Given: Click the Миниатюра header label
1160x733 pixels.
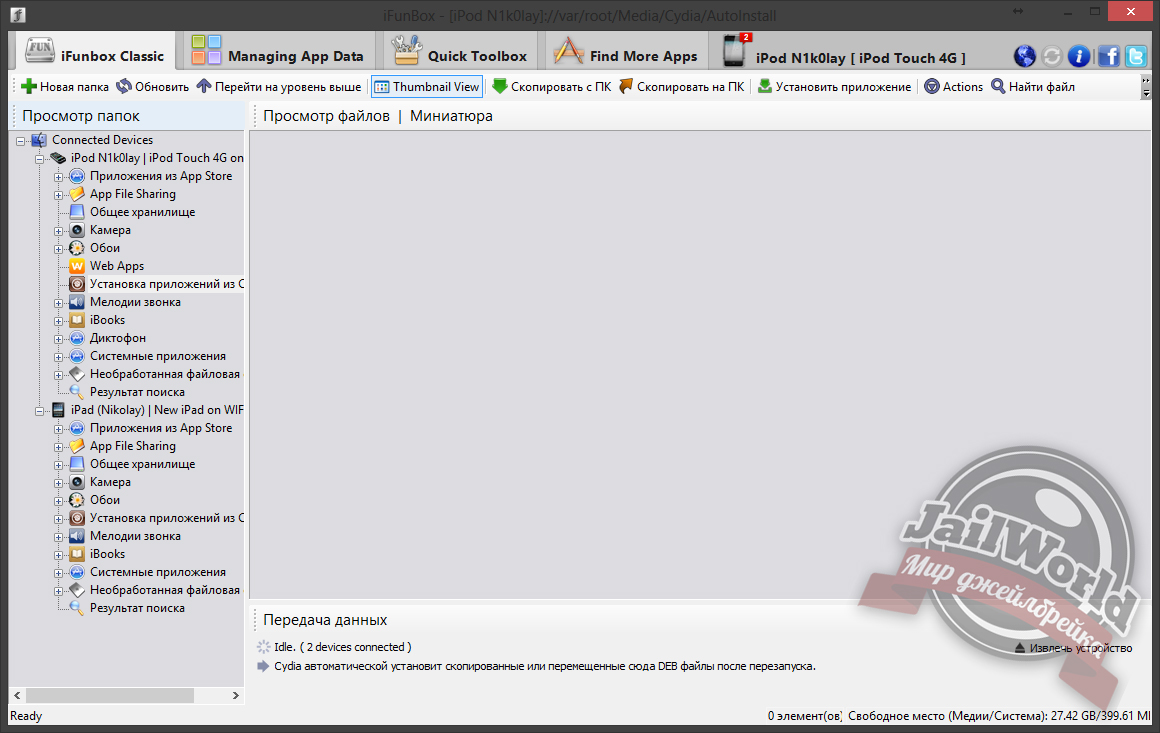Looking at the screenshot, I should [x=451, y=116].
